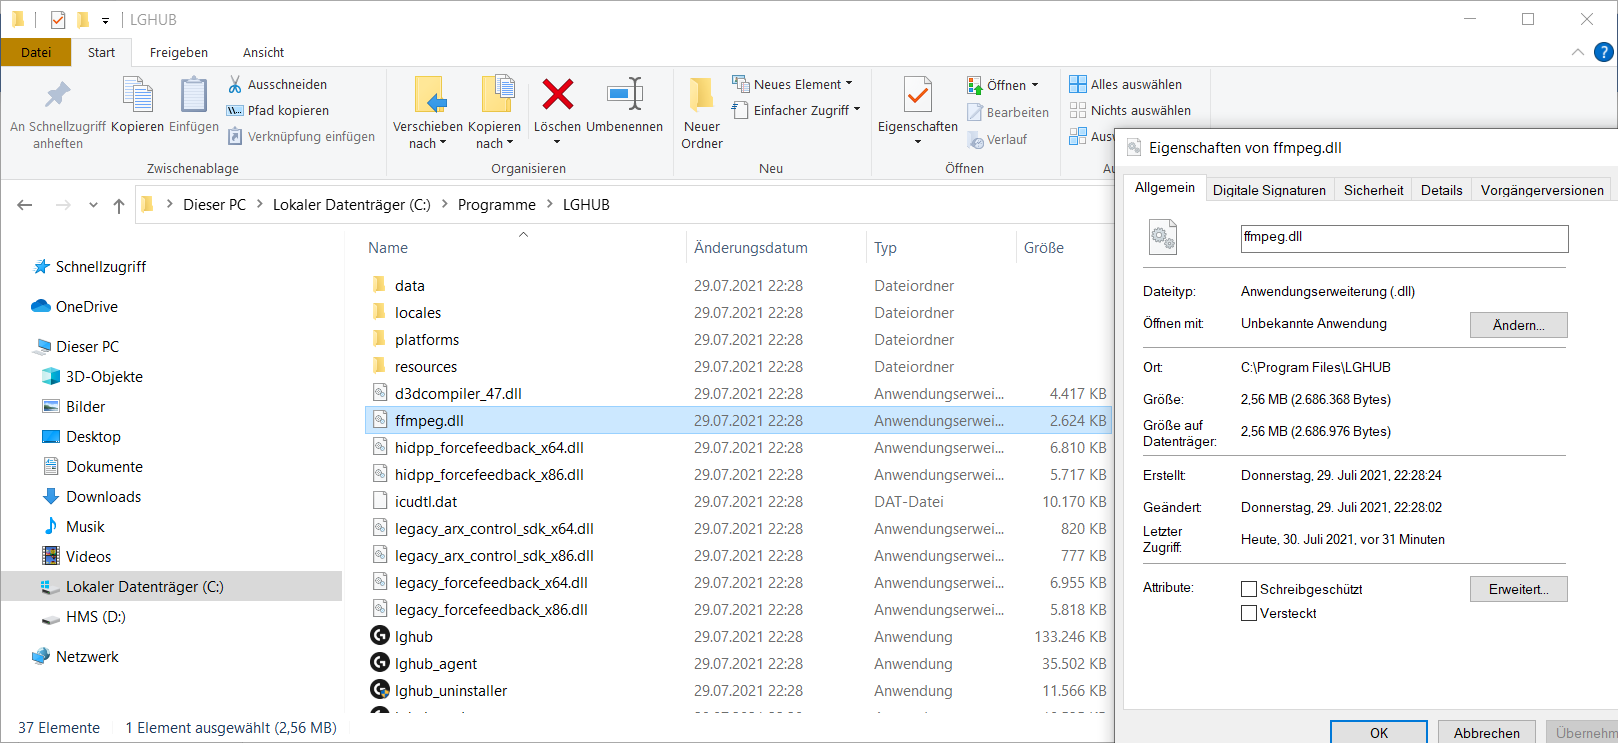1618x743 pixels.
Task: Open Explorer help question mark
Action: (x=1604, y=52)
